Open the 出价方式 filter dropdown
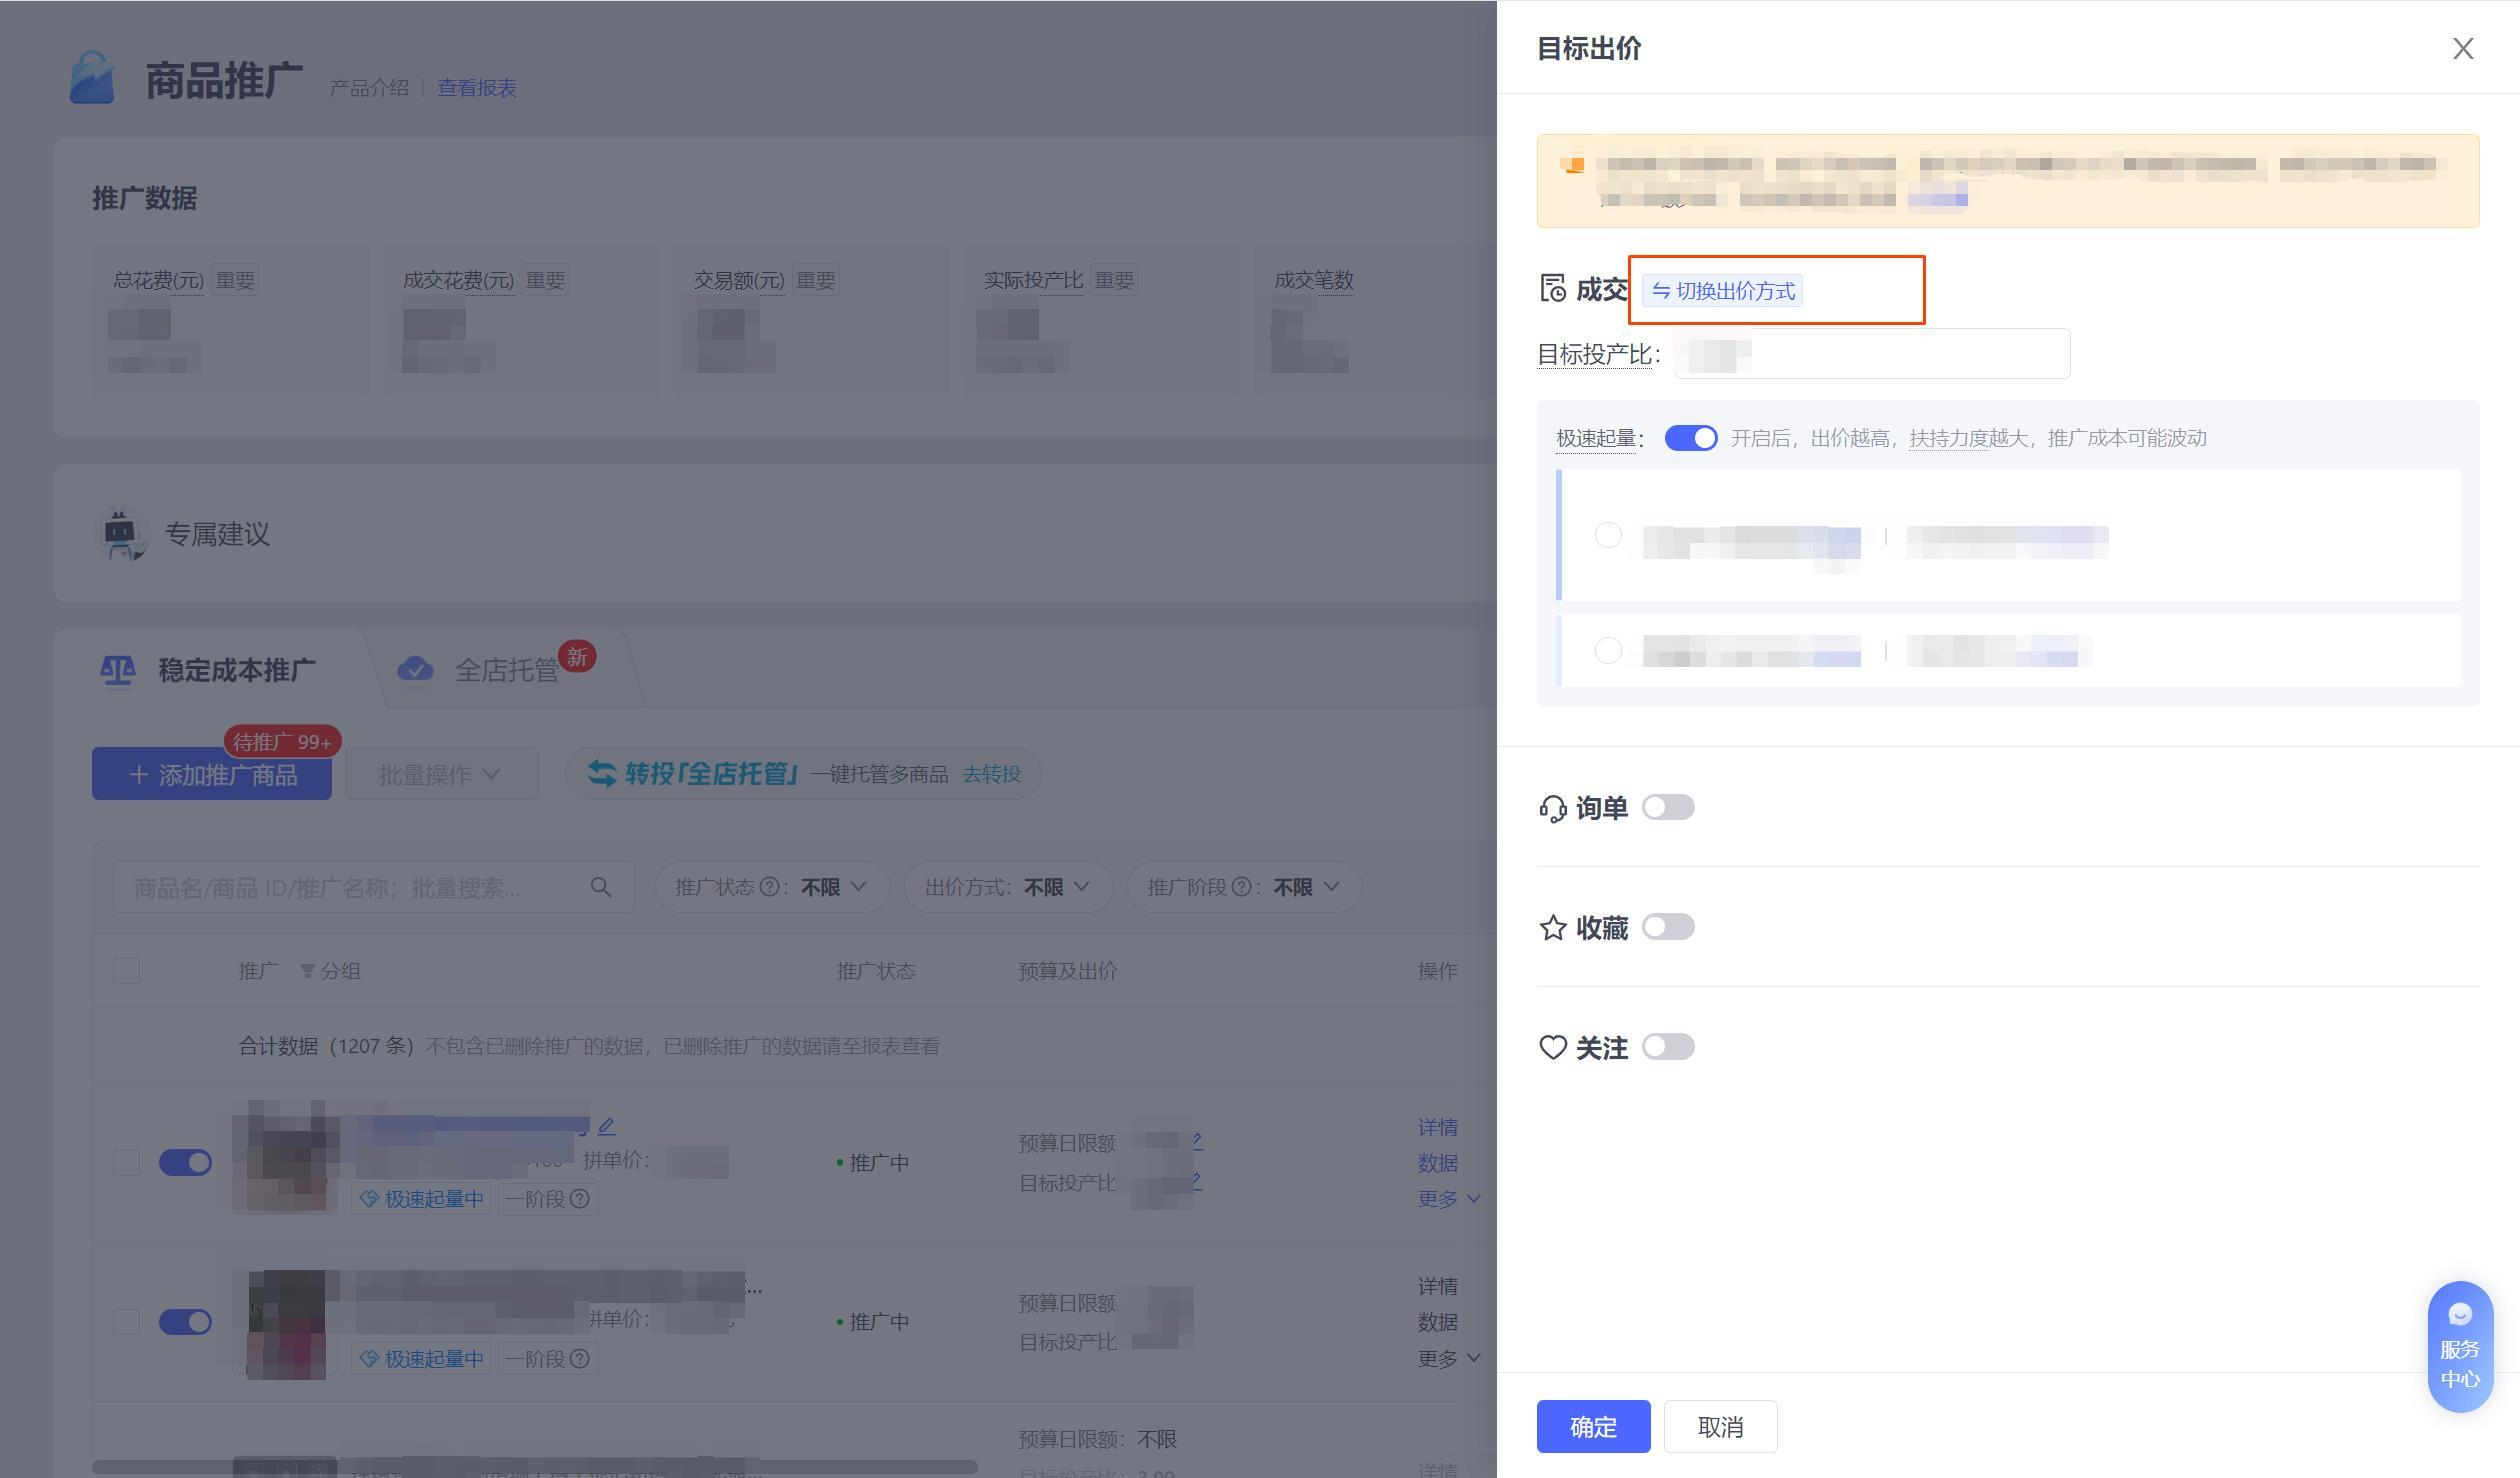This screenshot has width=2520, height=1478. [1008, 887]
